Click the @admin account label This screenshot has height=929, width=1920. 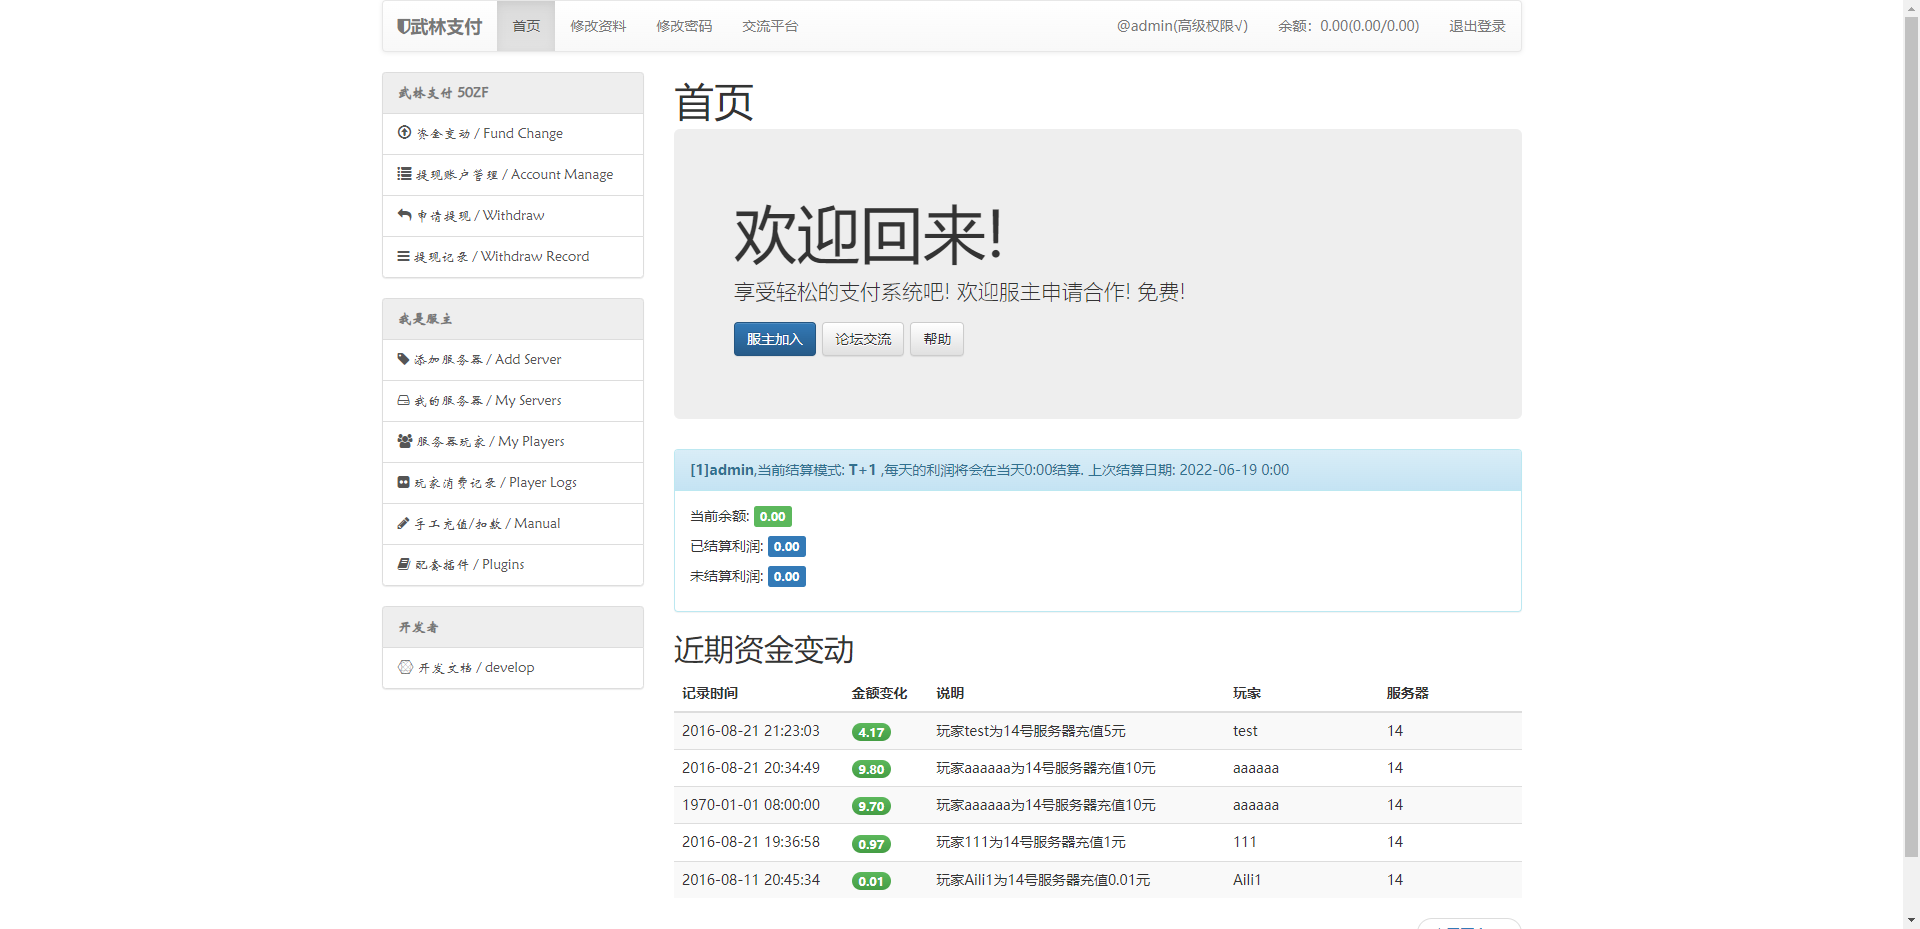tap(1182, 26)
